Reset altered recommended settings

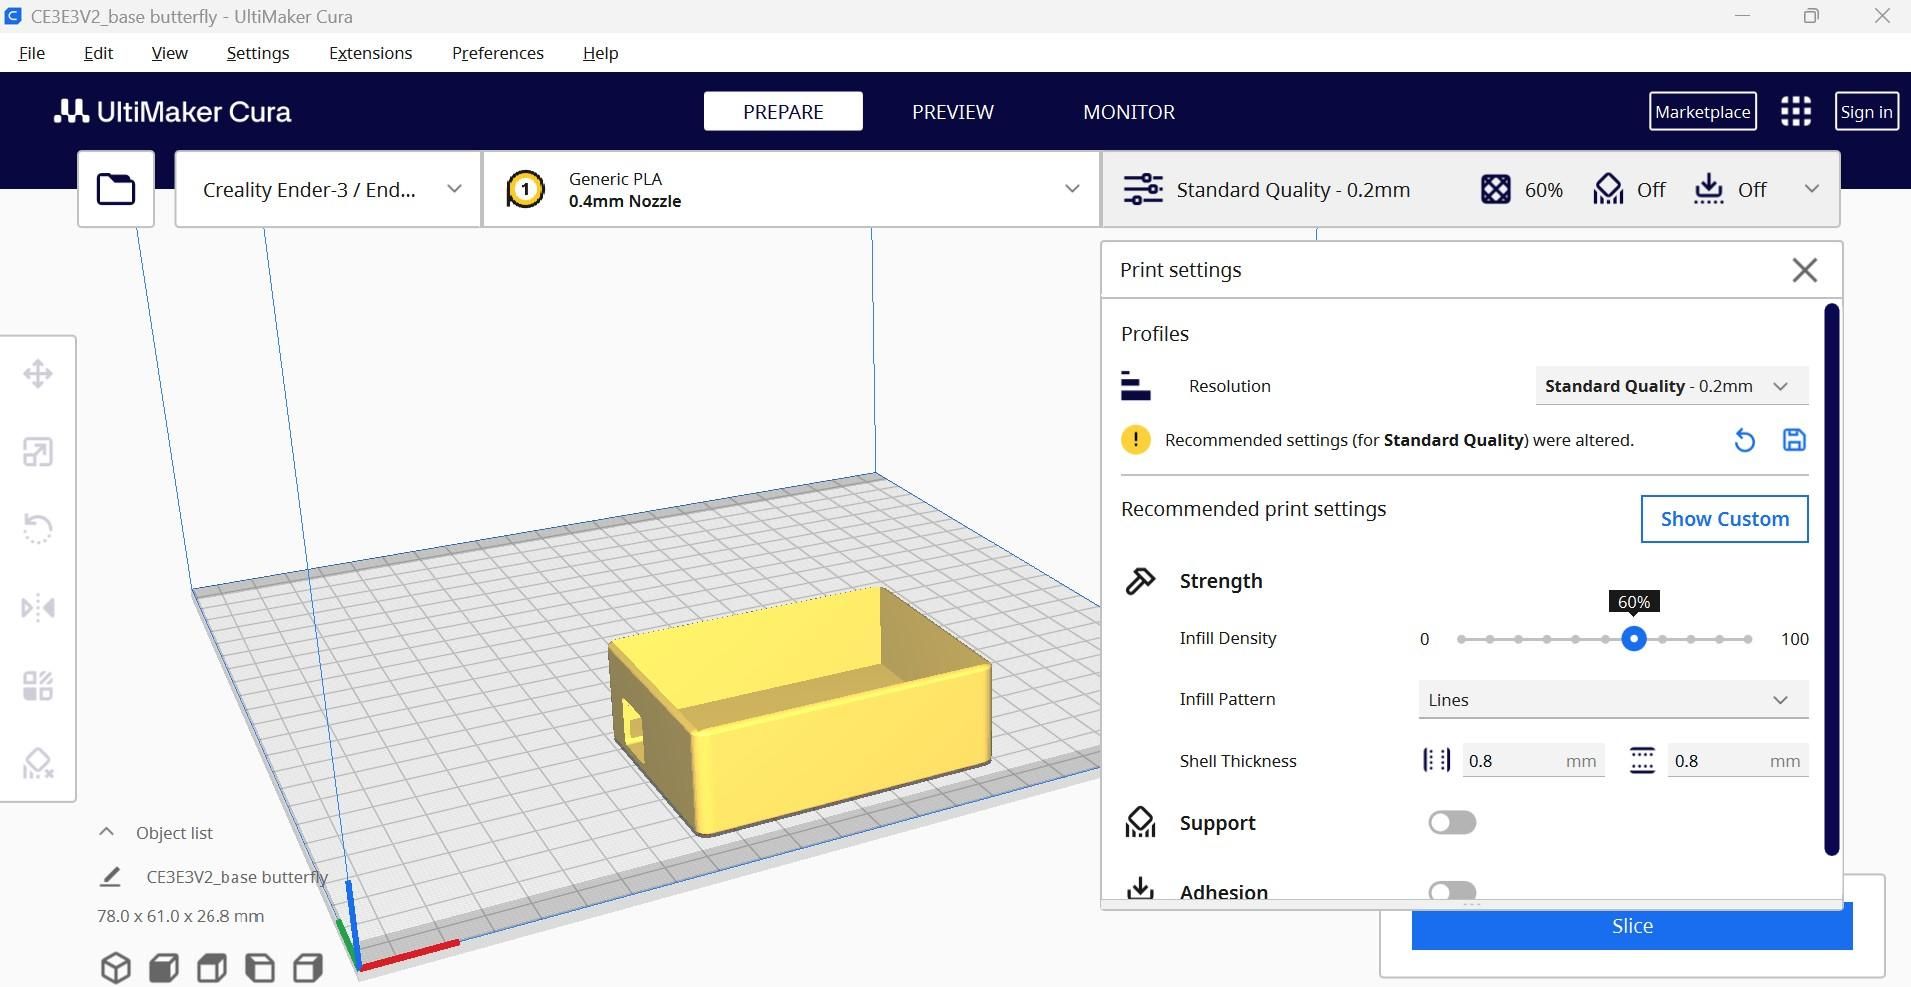pyautogui.click(x=1744, y=440)
